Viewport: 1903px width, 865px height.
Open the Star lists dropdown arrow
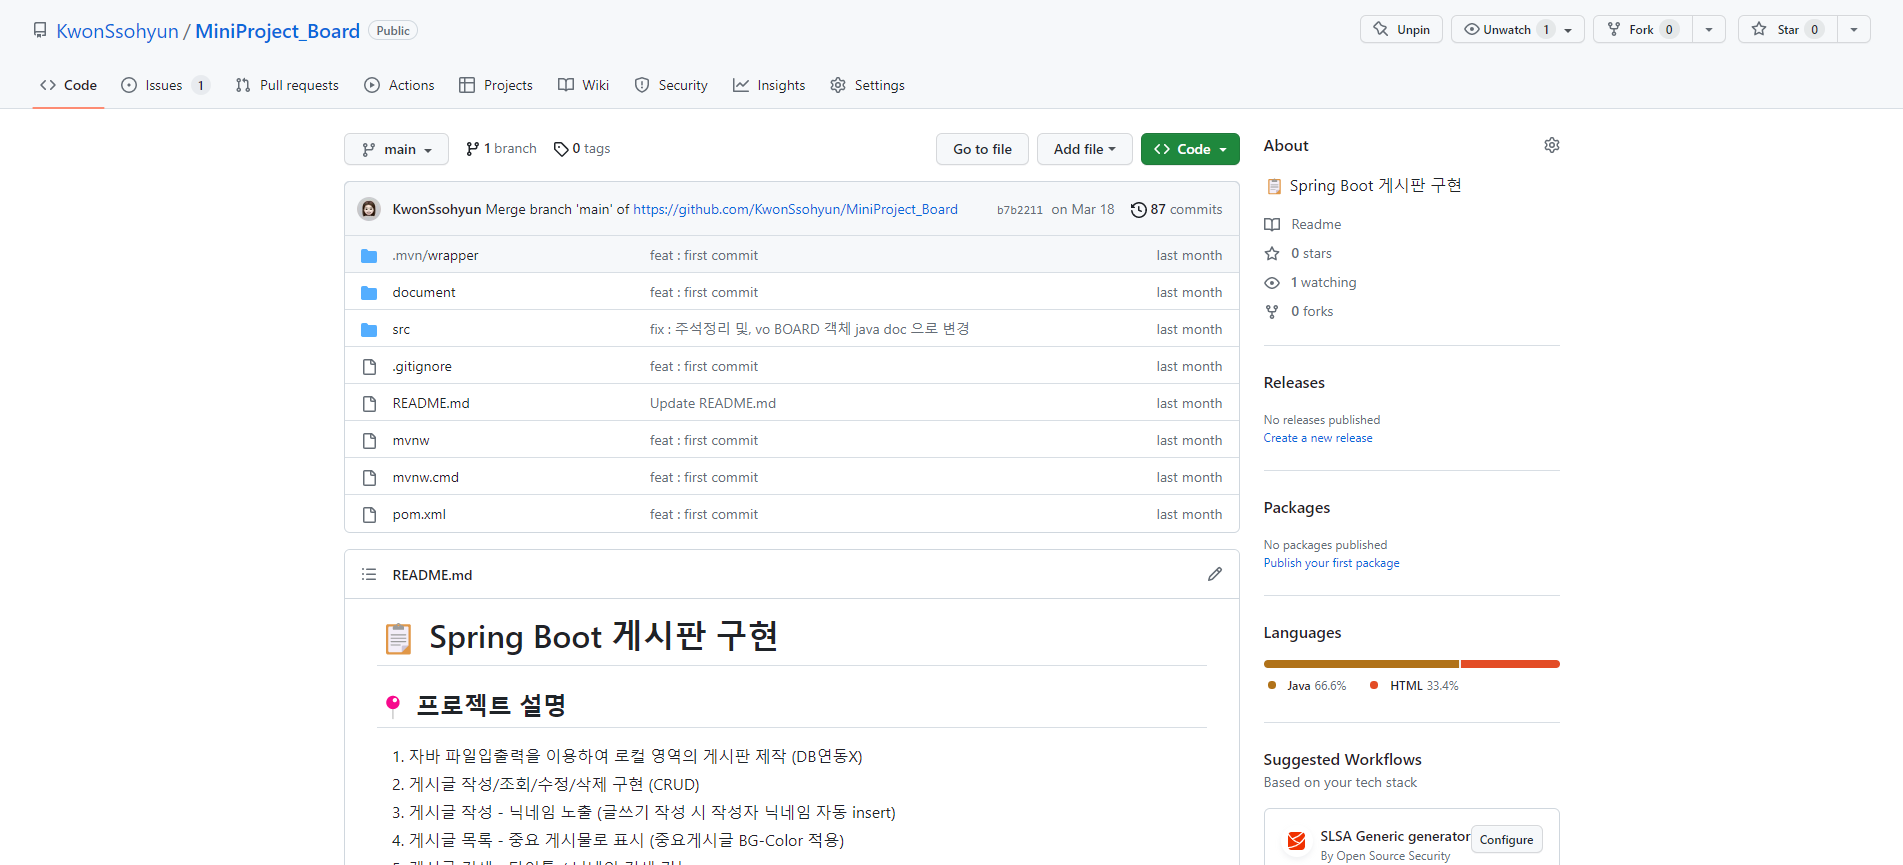[x=1854, y=29]
